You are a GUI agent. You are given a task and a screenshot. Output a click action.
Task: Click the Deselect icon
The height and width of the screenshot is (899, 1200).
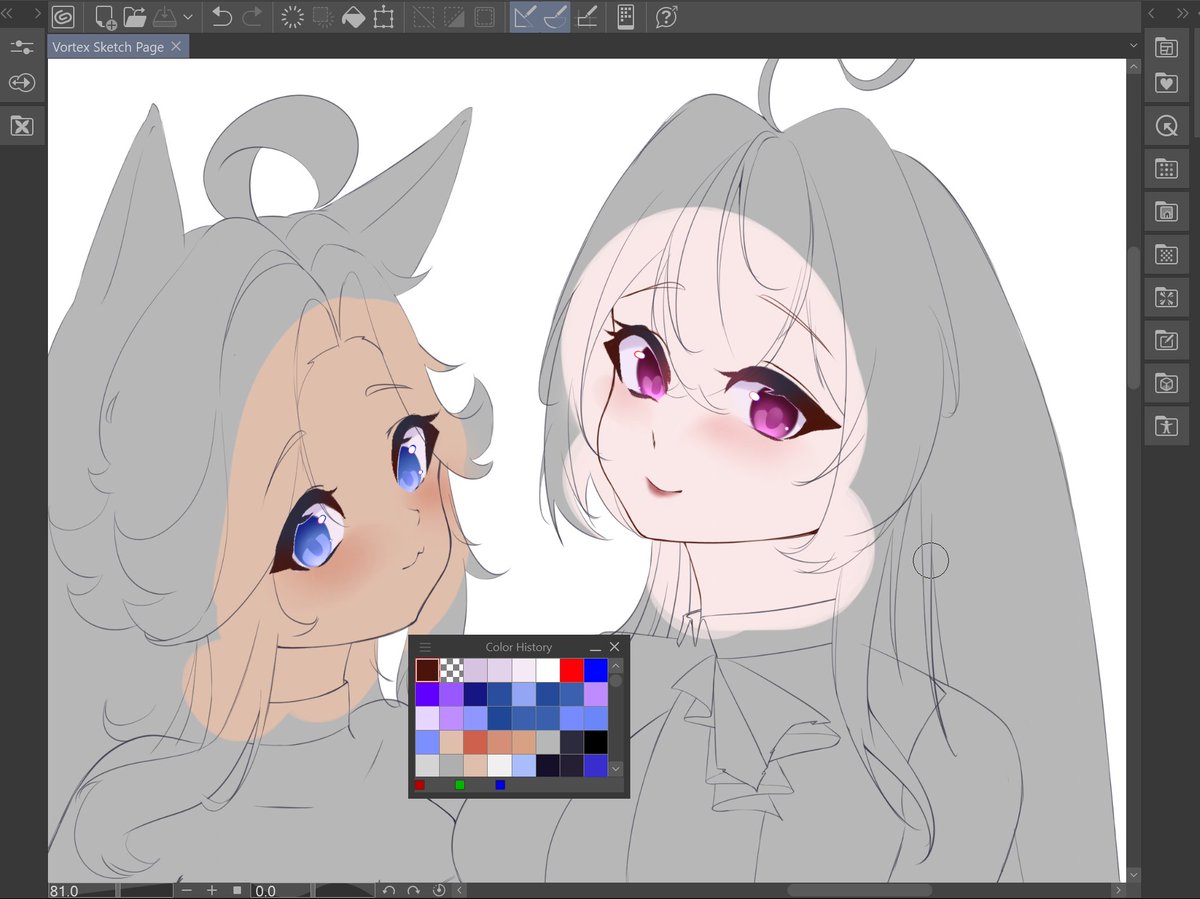tap(424, 16)
